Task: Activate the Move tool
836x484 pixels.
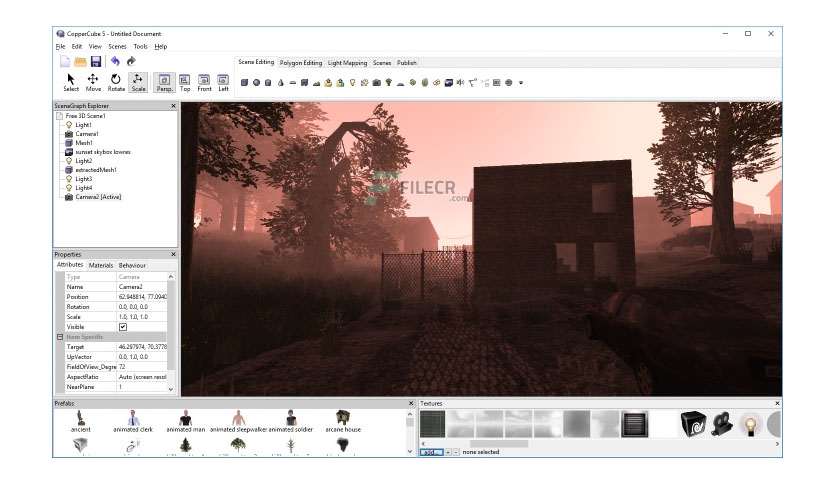Action: click(93, 83)
